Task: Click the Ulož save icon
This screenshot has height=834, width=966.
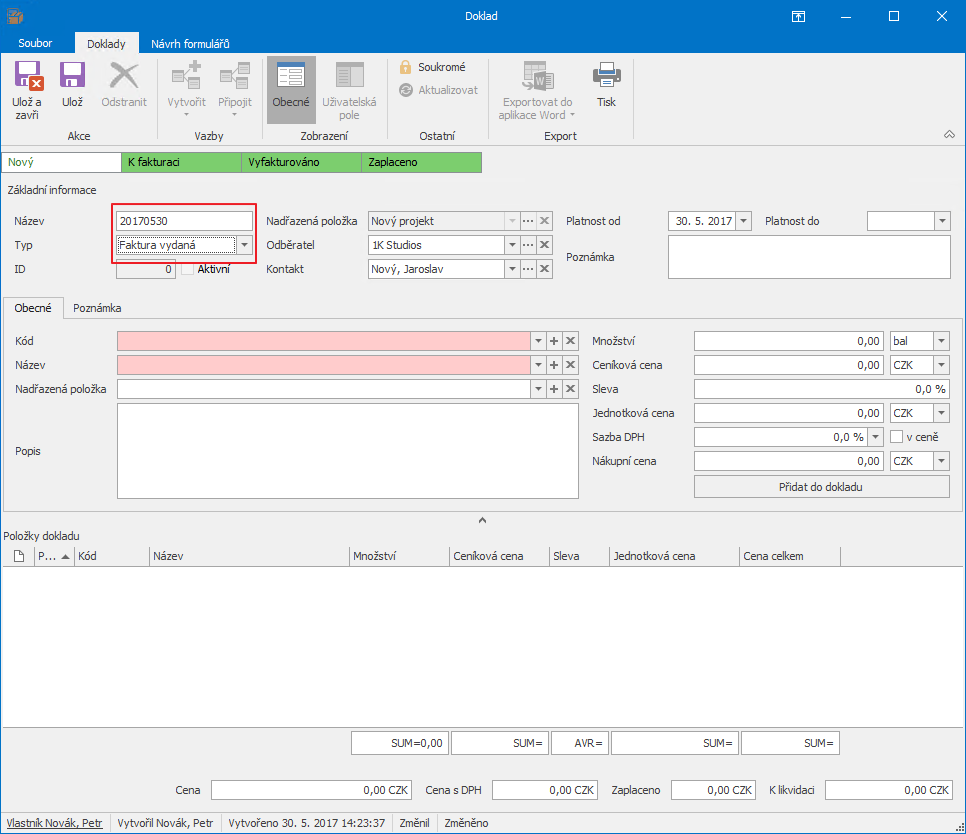Action: click(x=72, y=76)
